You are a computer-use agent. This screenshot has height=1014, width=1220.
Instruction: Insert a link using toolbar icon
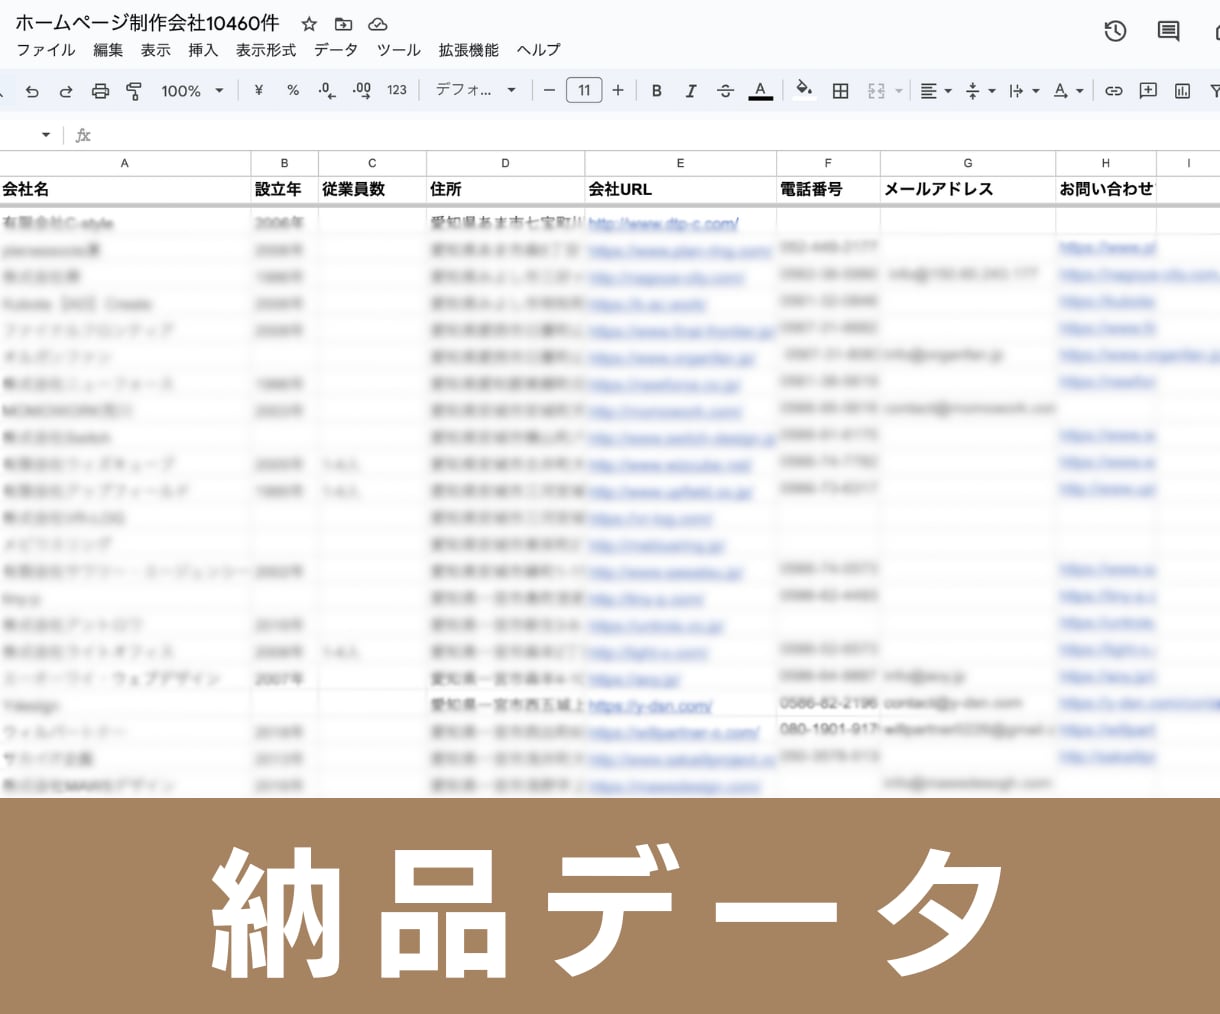tap(1114, 91)
